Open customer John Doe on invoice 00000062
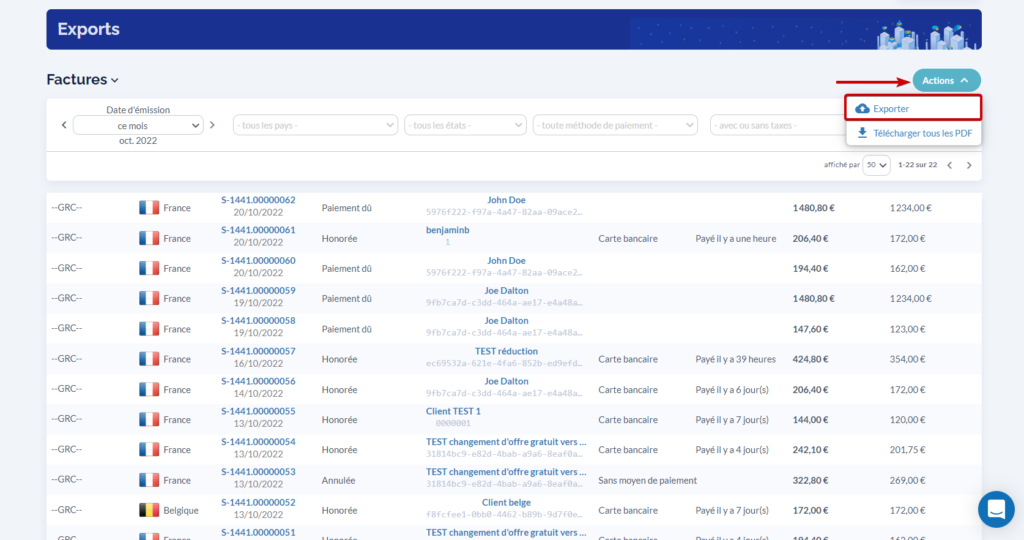The width and height of the screenshot is (1024, 540). click(x=506, y=200)
